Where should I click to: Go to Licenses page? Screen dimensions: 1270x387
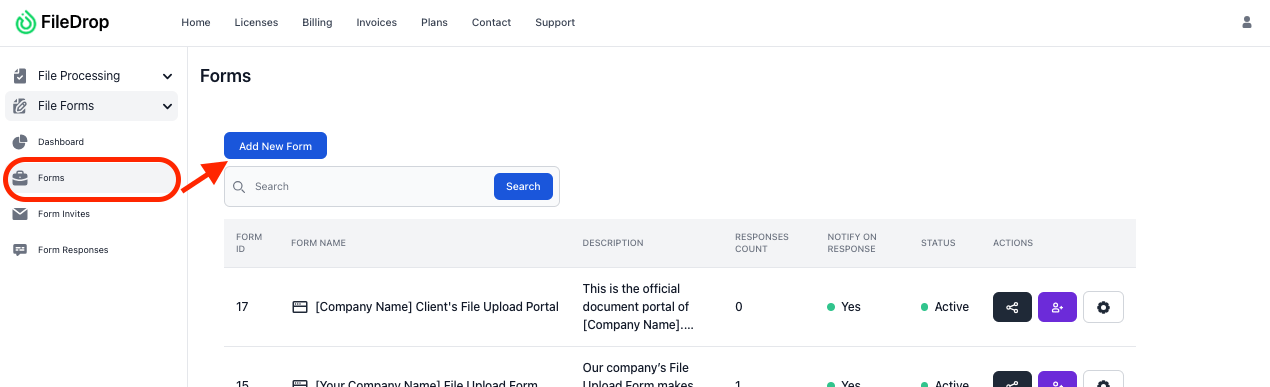tap(256, 22)
